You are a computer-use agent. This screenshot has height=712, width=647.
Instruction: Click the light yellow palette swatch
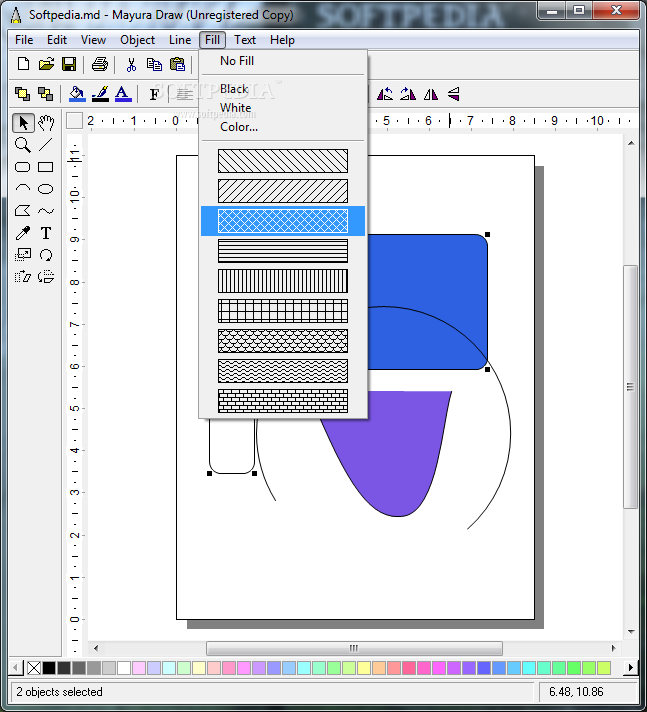click(x=199, y=668)
